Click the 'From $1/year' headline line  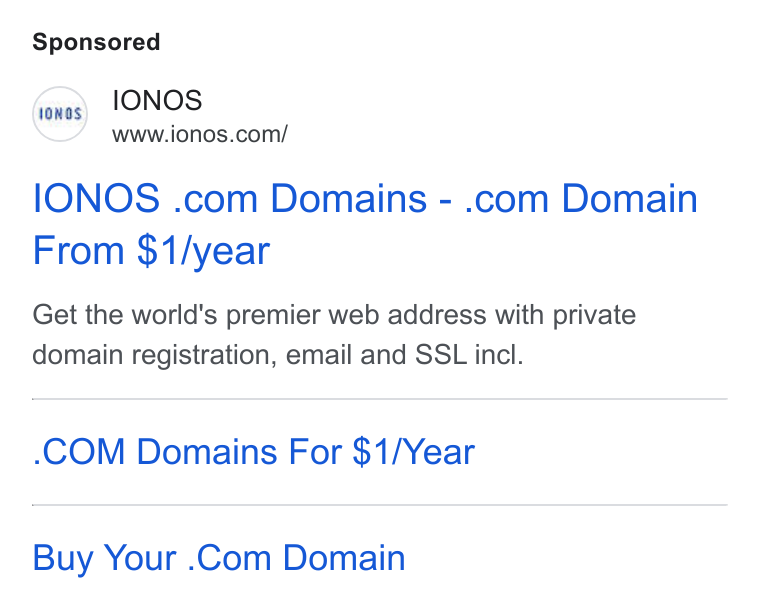coord(151,250)
